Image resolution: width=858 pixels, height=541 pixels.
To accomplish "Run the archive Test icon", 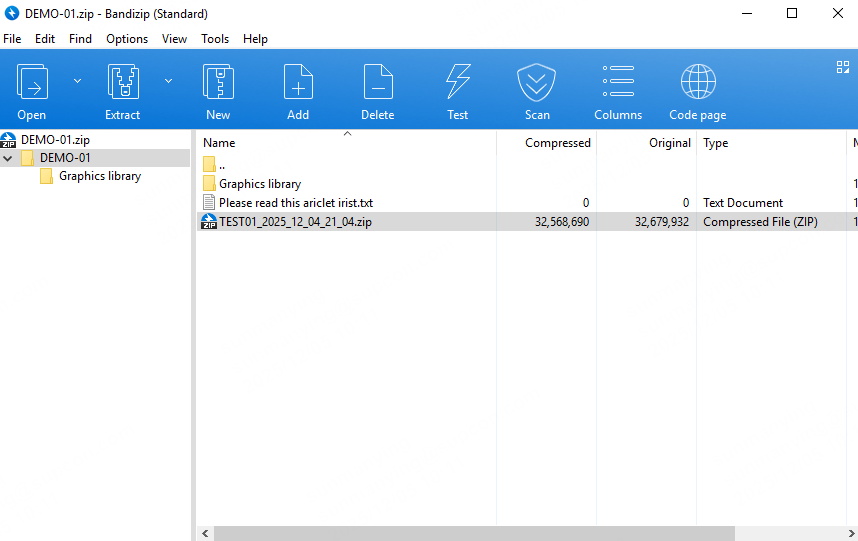I will coord(457,82).
